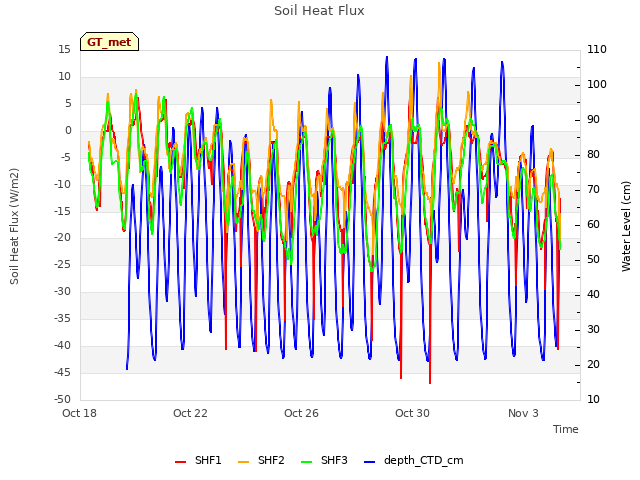Click the 100 right-axis tick label
Screen dimensions: 640x480
597,84
